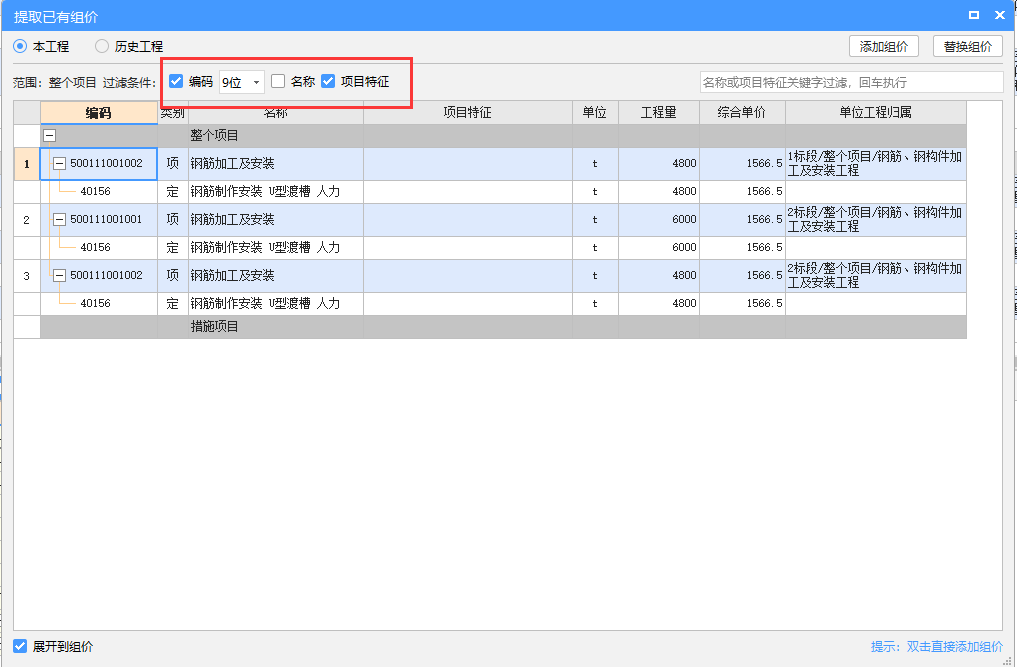Click the 综合单价 column header

tap(741, 112)
